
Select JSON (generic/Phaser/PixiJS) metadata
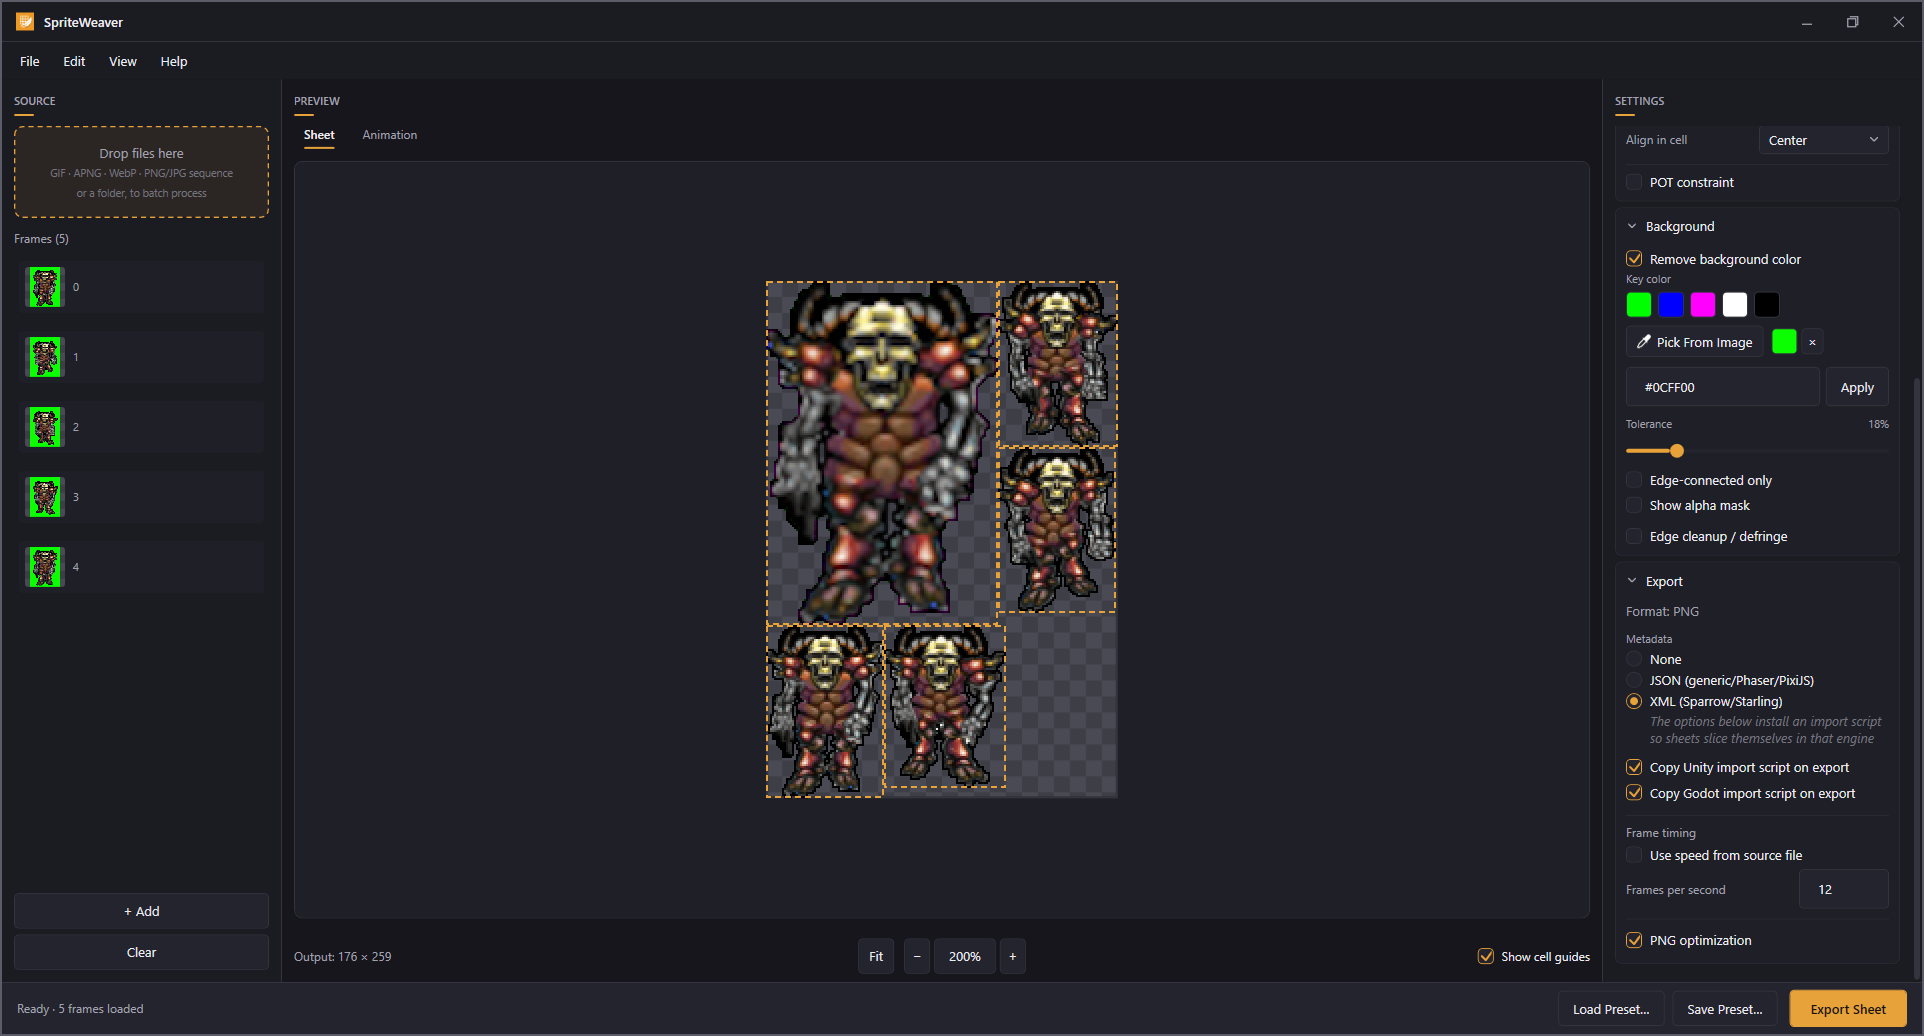[x=1634, y=680]
